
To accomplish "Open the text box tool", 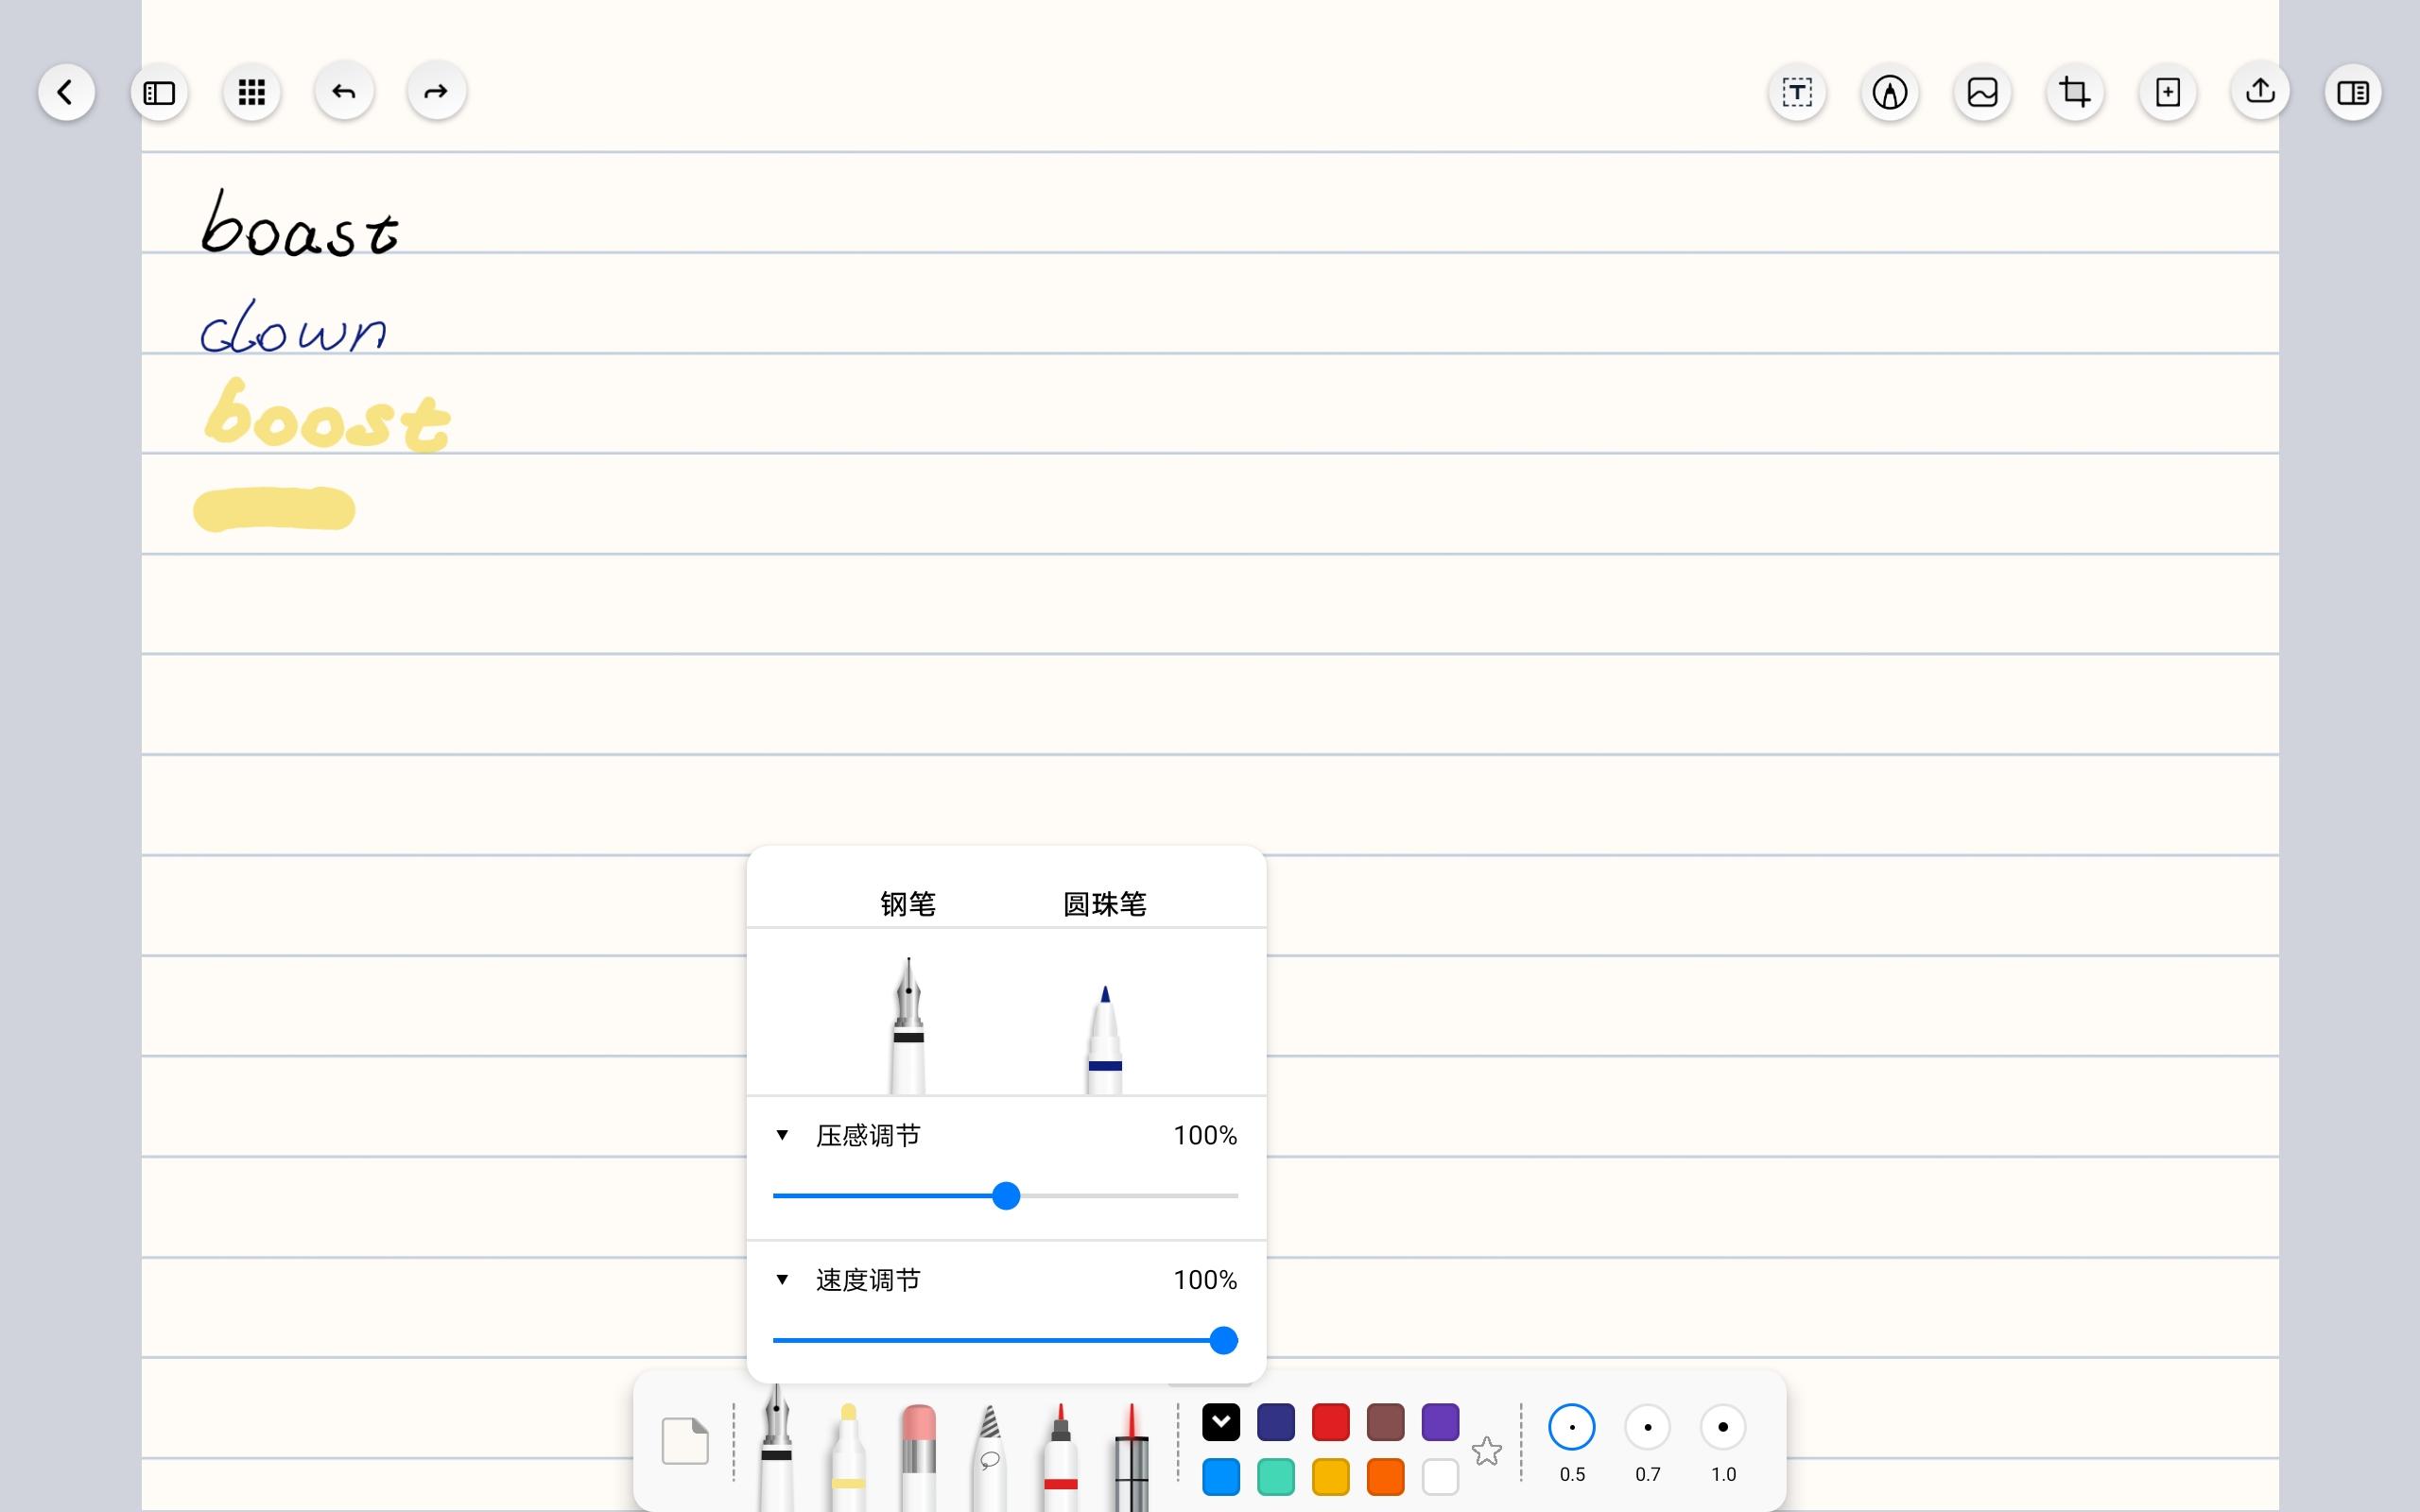I will [1795, 91].
